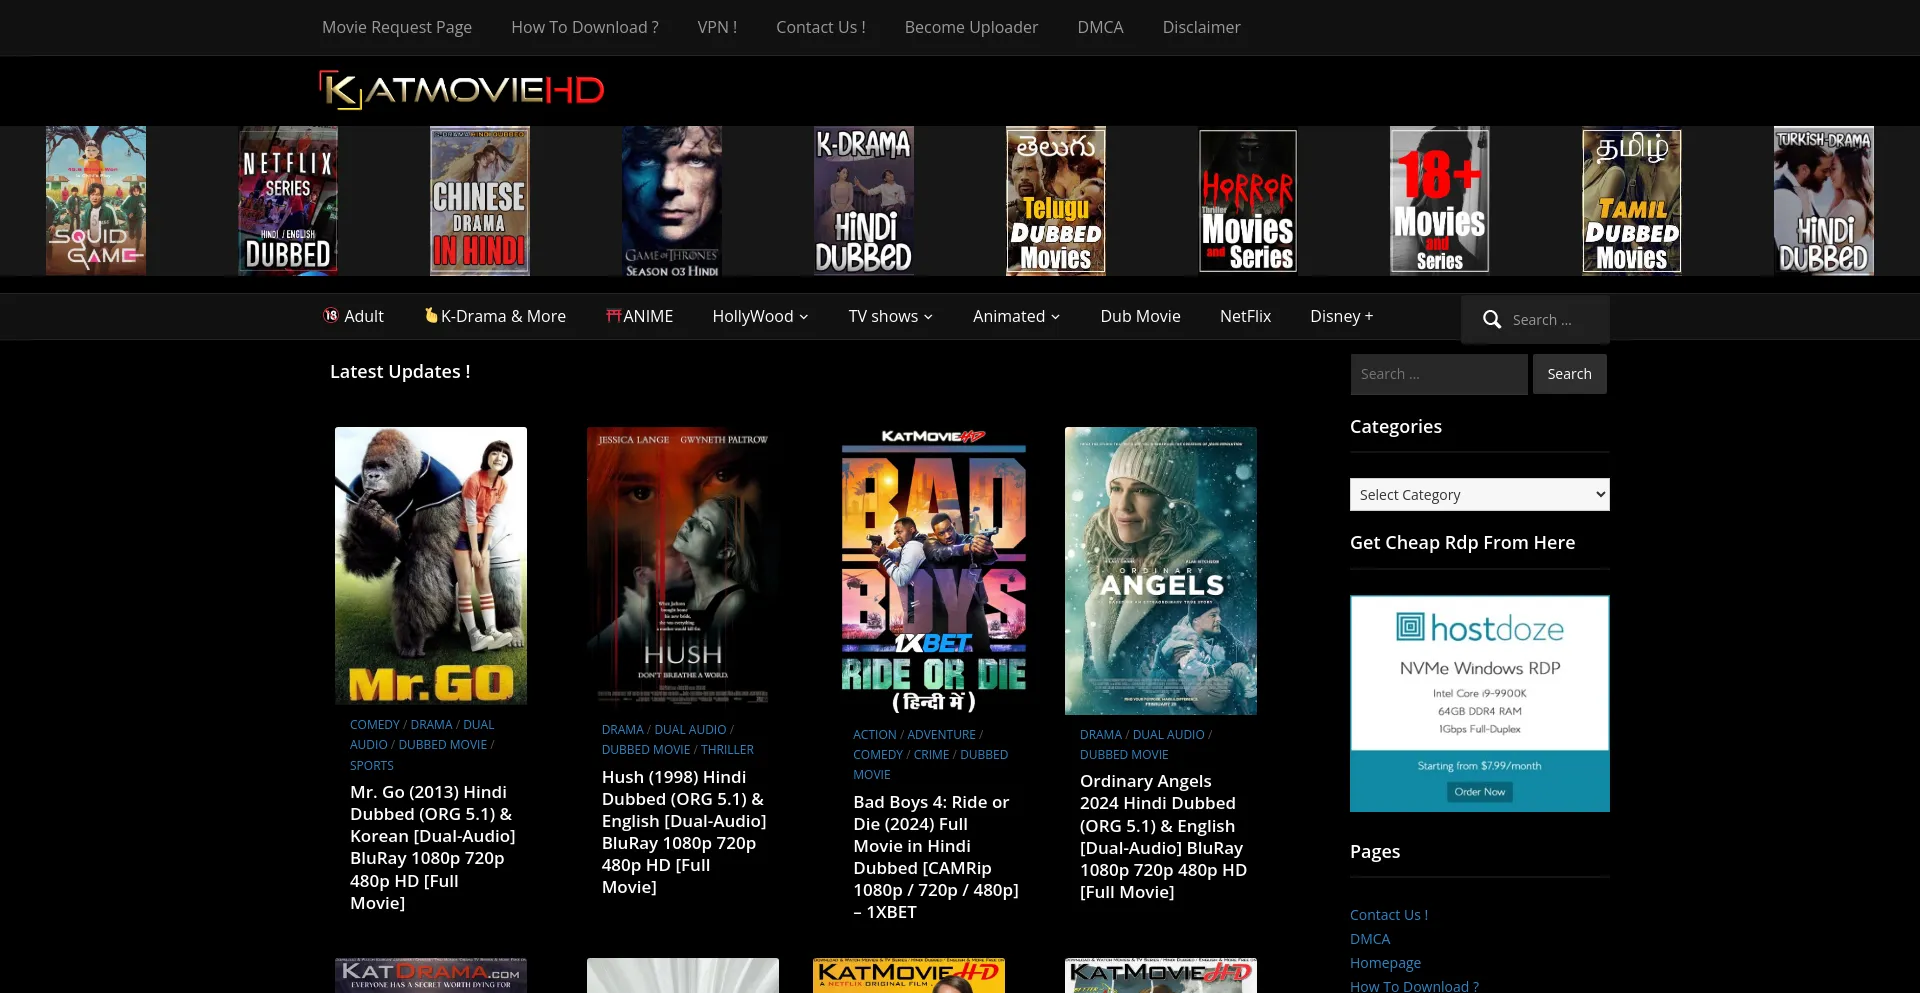Go to the NetFlix section
Viewport: 1920px width, 993px height.
(1245, 316)
